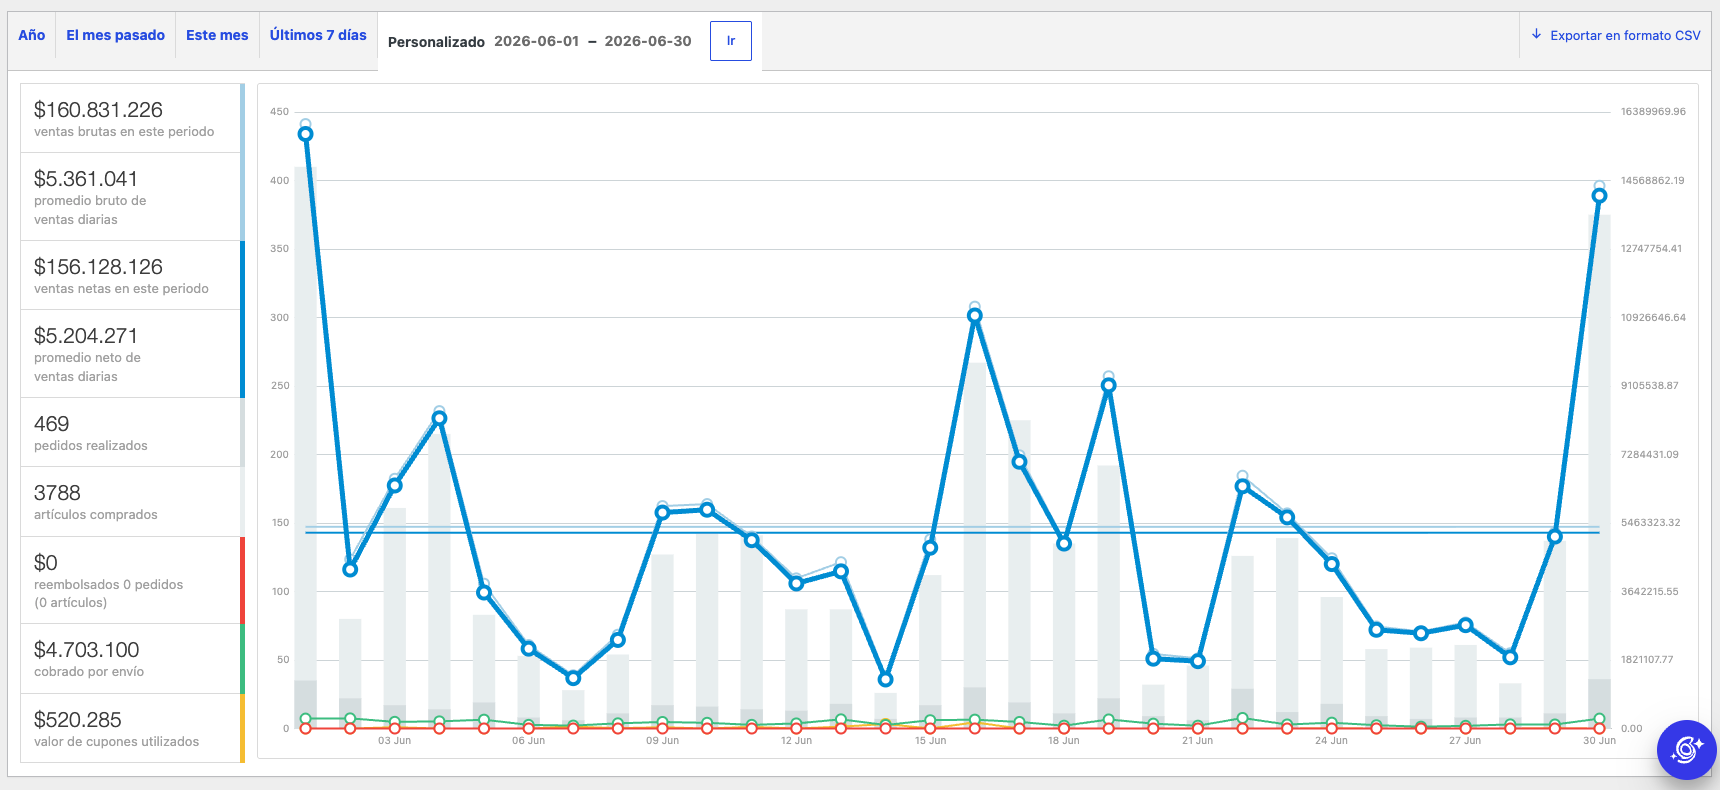
Task: Focus the end date field 2026-06-30
Action: [x=648, y=41]
